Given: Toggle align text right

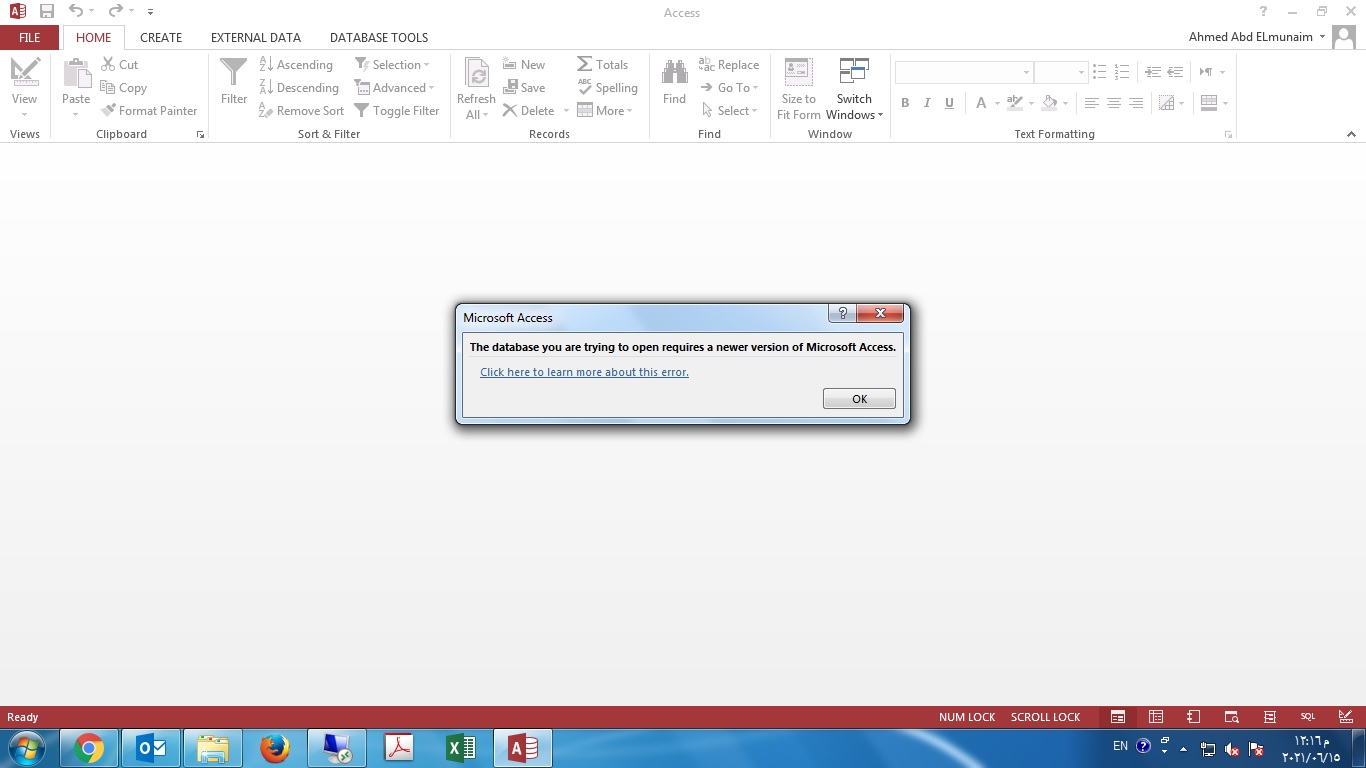Looking at the screenshot, I should tap(1135, 103).
